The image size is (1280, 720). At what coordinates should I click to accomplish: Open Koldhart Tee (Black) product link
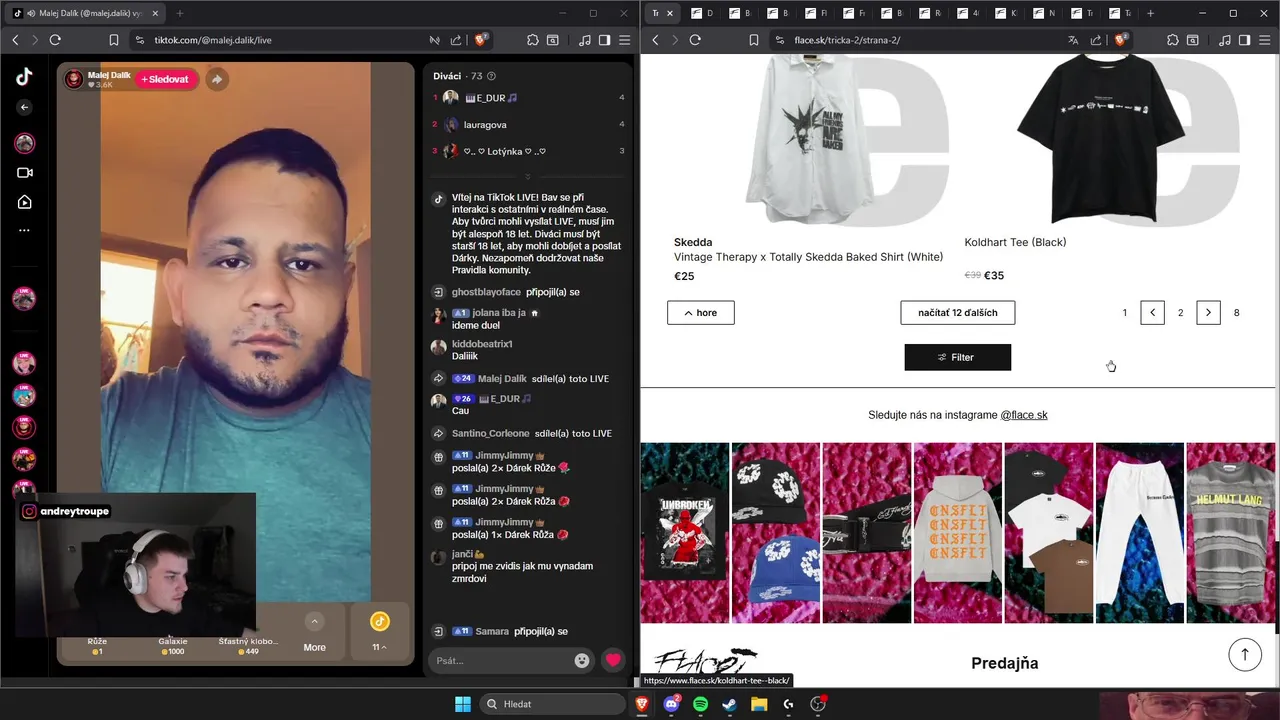[x=1015, y=242]
